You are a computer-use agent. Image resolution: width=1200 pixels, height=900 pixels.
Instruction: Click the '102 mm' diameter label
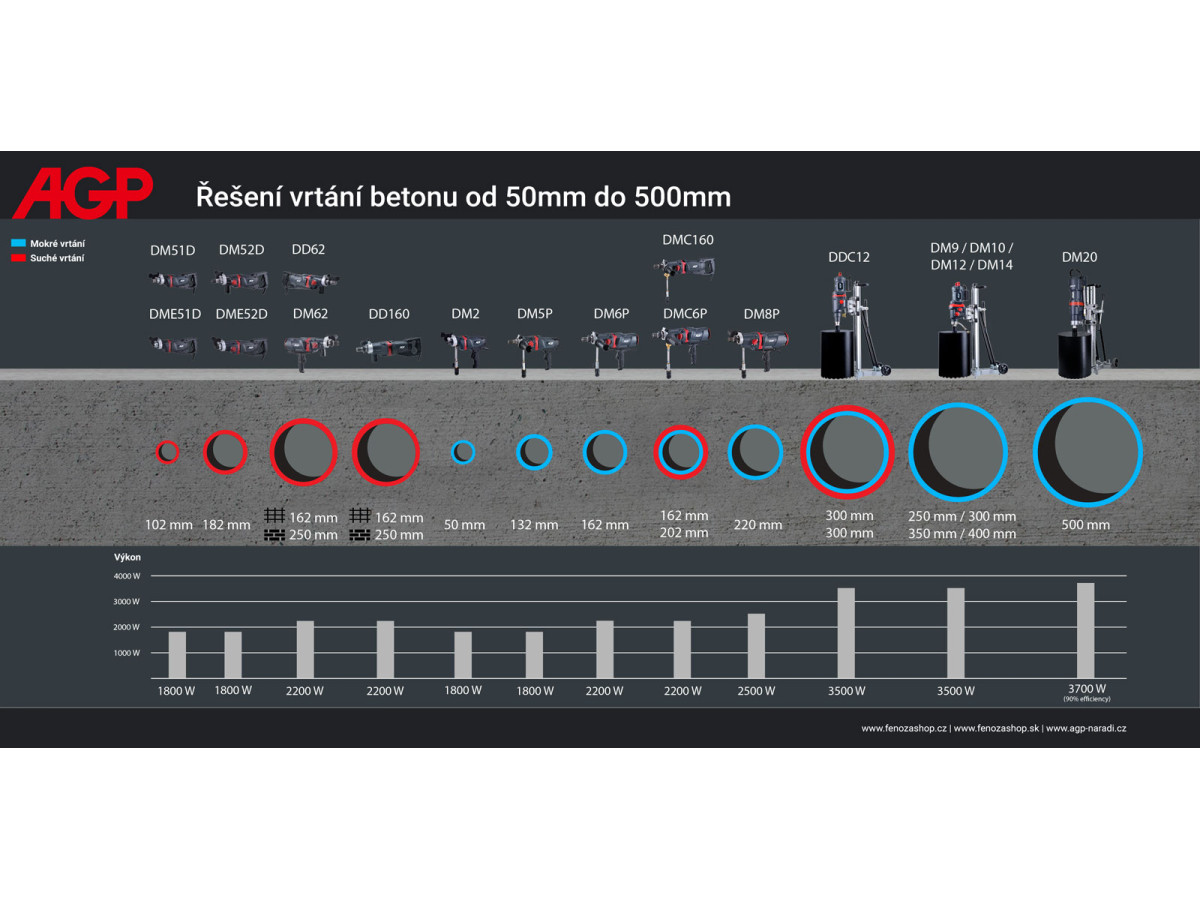click(168, 525)
